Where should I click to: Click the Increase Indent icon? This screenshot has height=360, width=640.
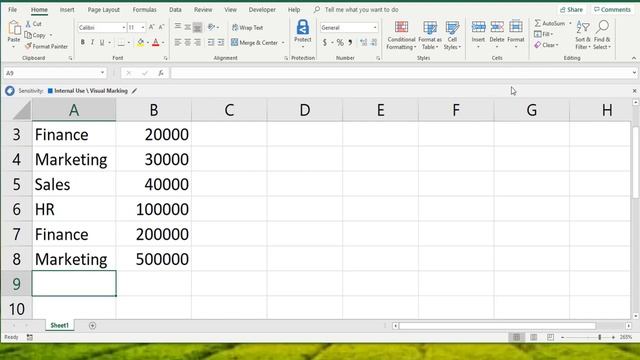(221, 42)
